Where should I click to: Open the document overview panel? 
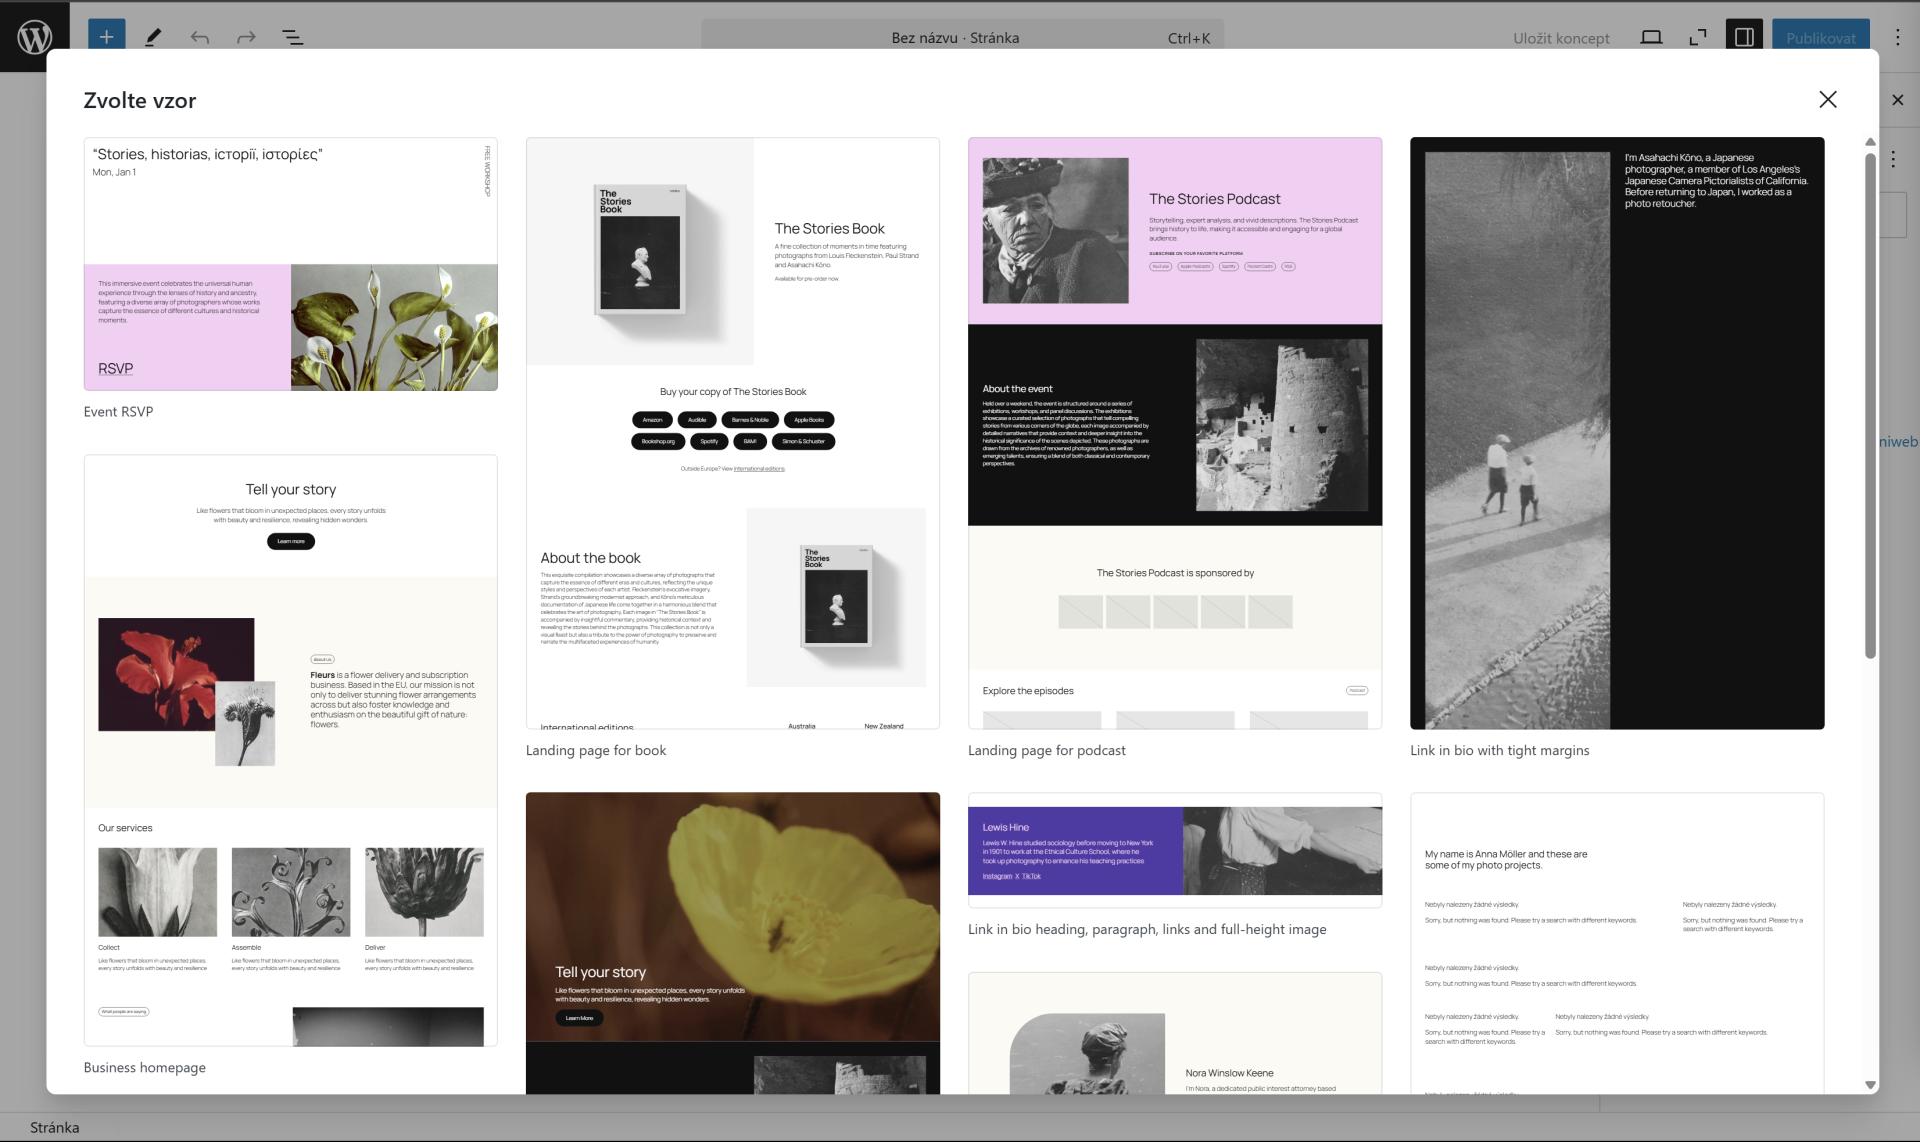pyautogui.click(x=292, y=37)
